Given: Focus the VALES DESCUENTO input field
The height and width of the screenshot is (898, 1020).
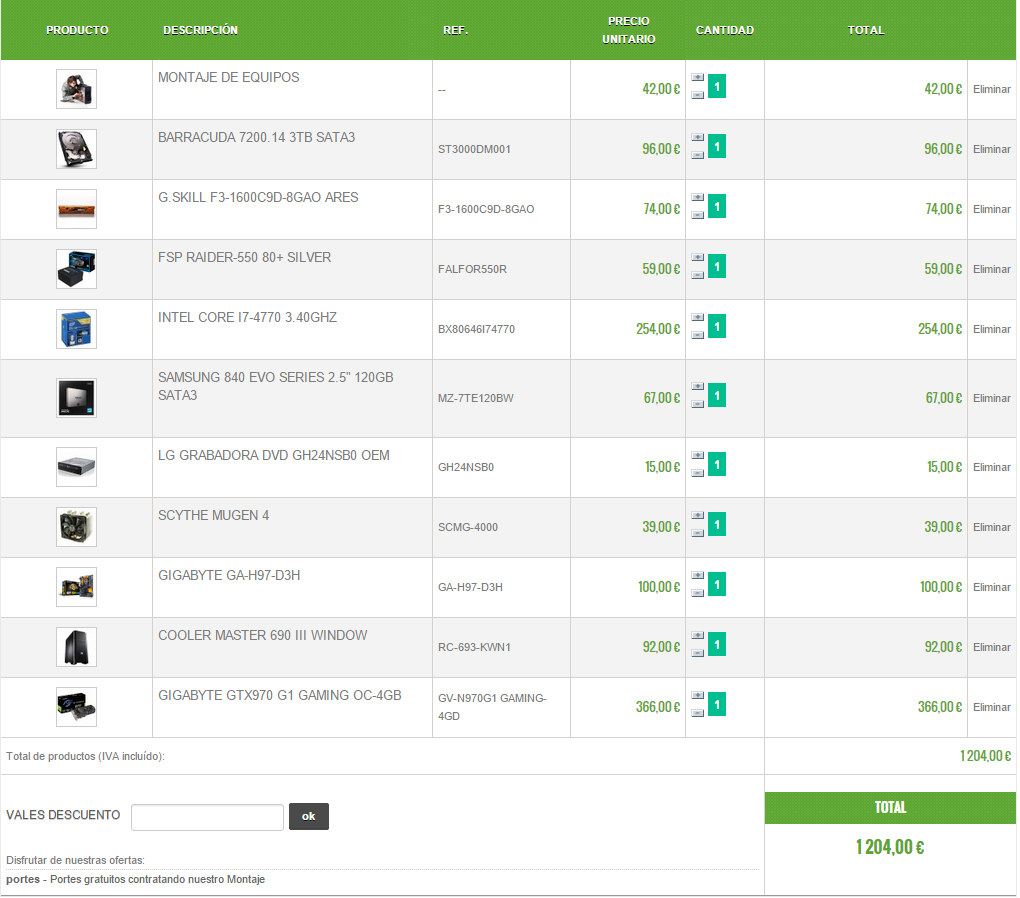Looking at the screenshot, I should tap(207, 817).
